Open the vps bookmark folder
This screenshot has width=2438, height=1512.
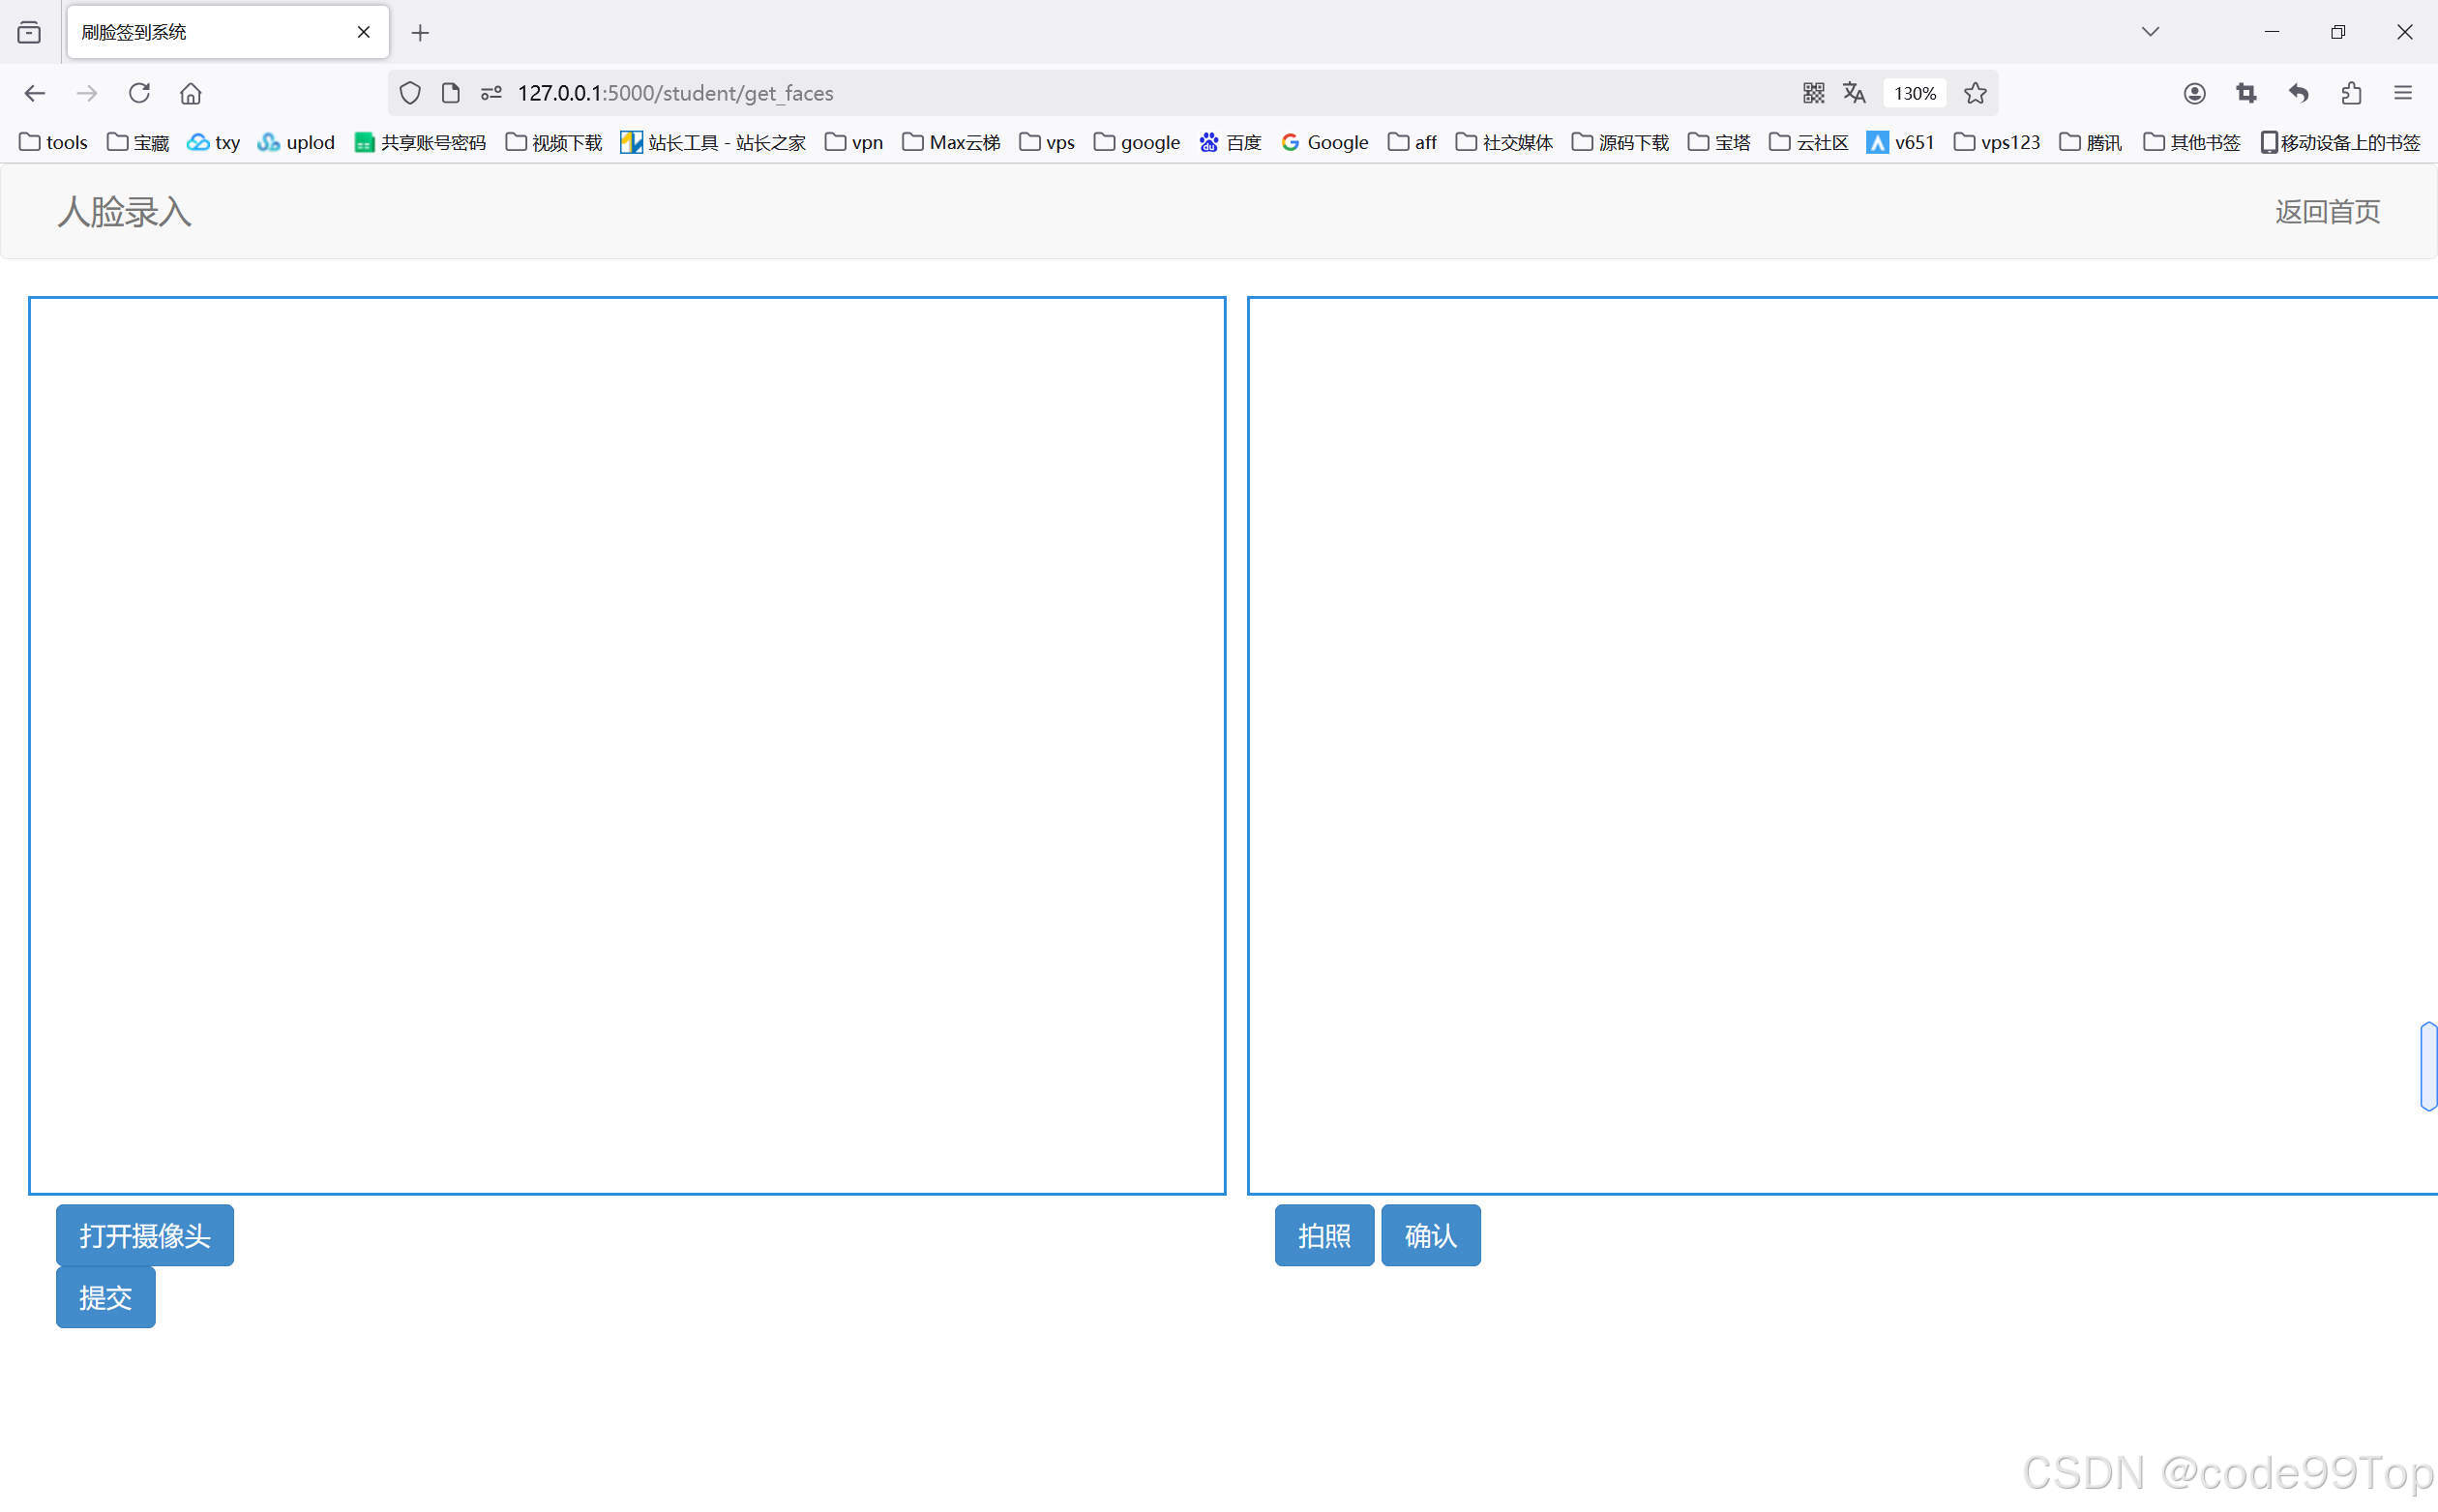pos(1047,142)
